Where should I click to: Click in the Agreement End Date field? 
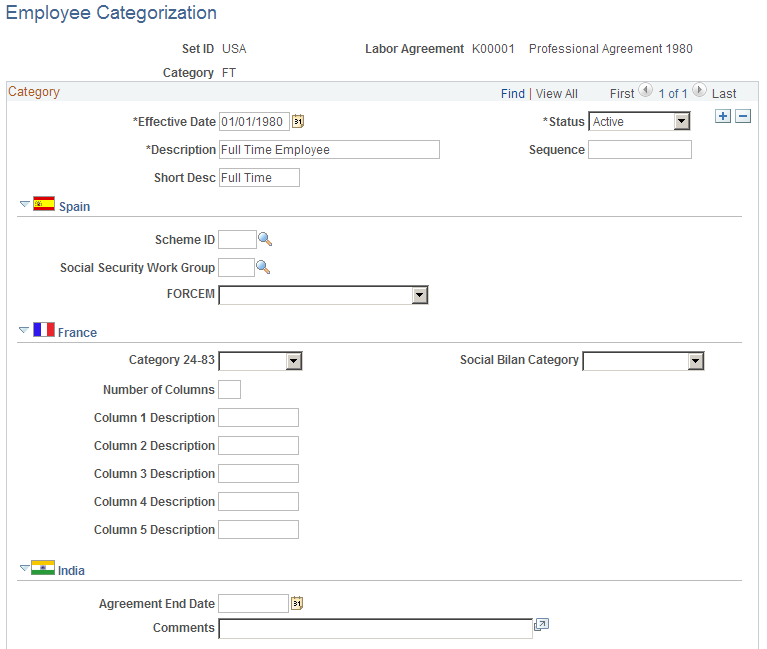click(253, 604)
